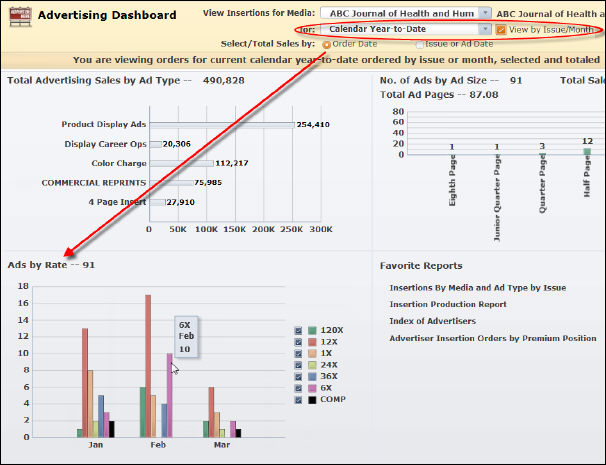Open the View Insertions for Media dropdown
The image size is (606, 465).
pos(485,14)
